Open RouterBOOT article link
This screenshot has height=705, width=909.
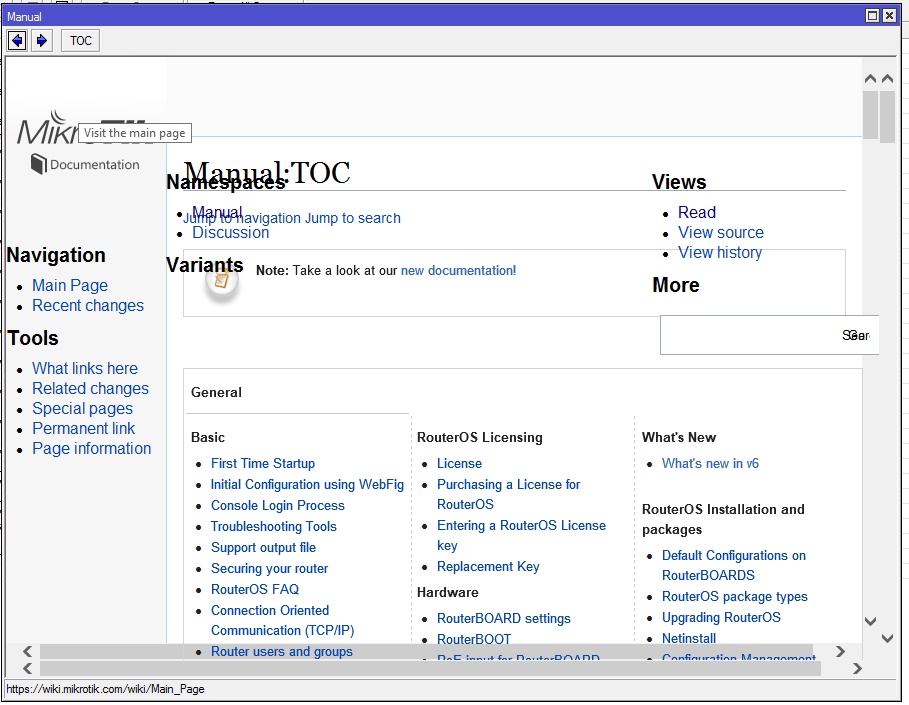[474, 639]
